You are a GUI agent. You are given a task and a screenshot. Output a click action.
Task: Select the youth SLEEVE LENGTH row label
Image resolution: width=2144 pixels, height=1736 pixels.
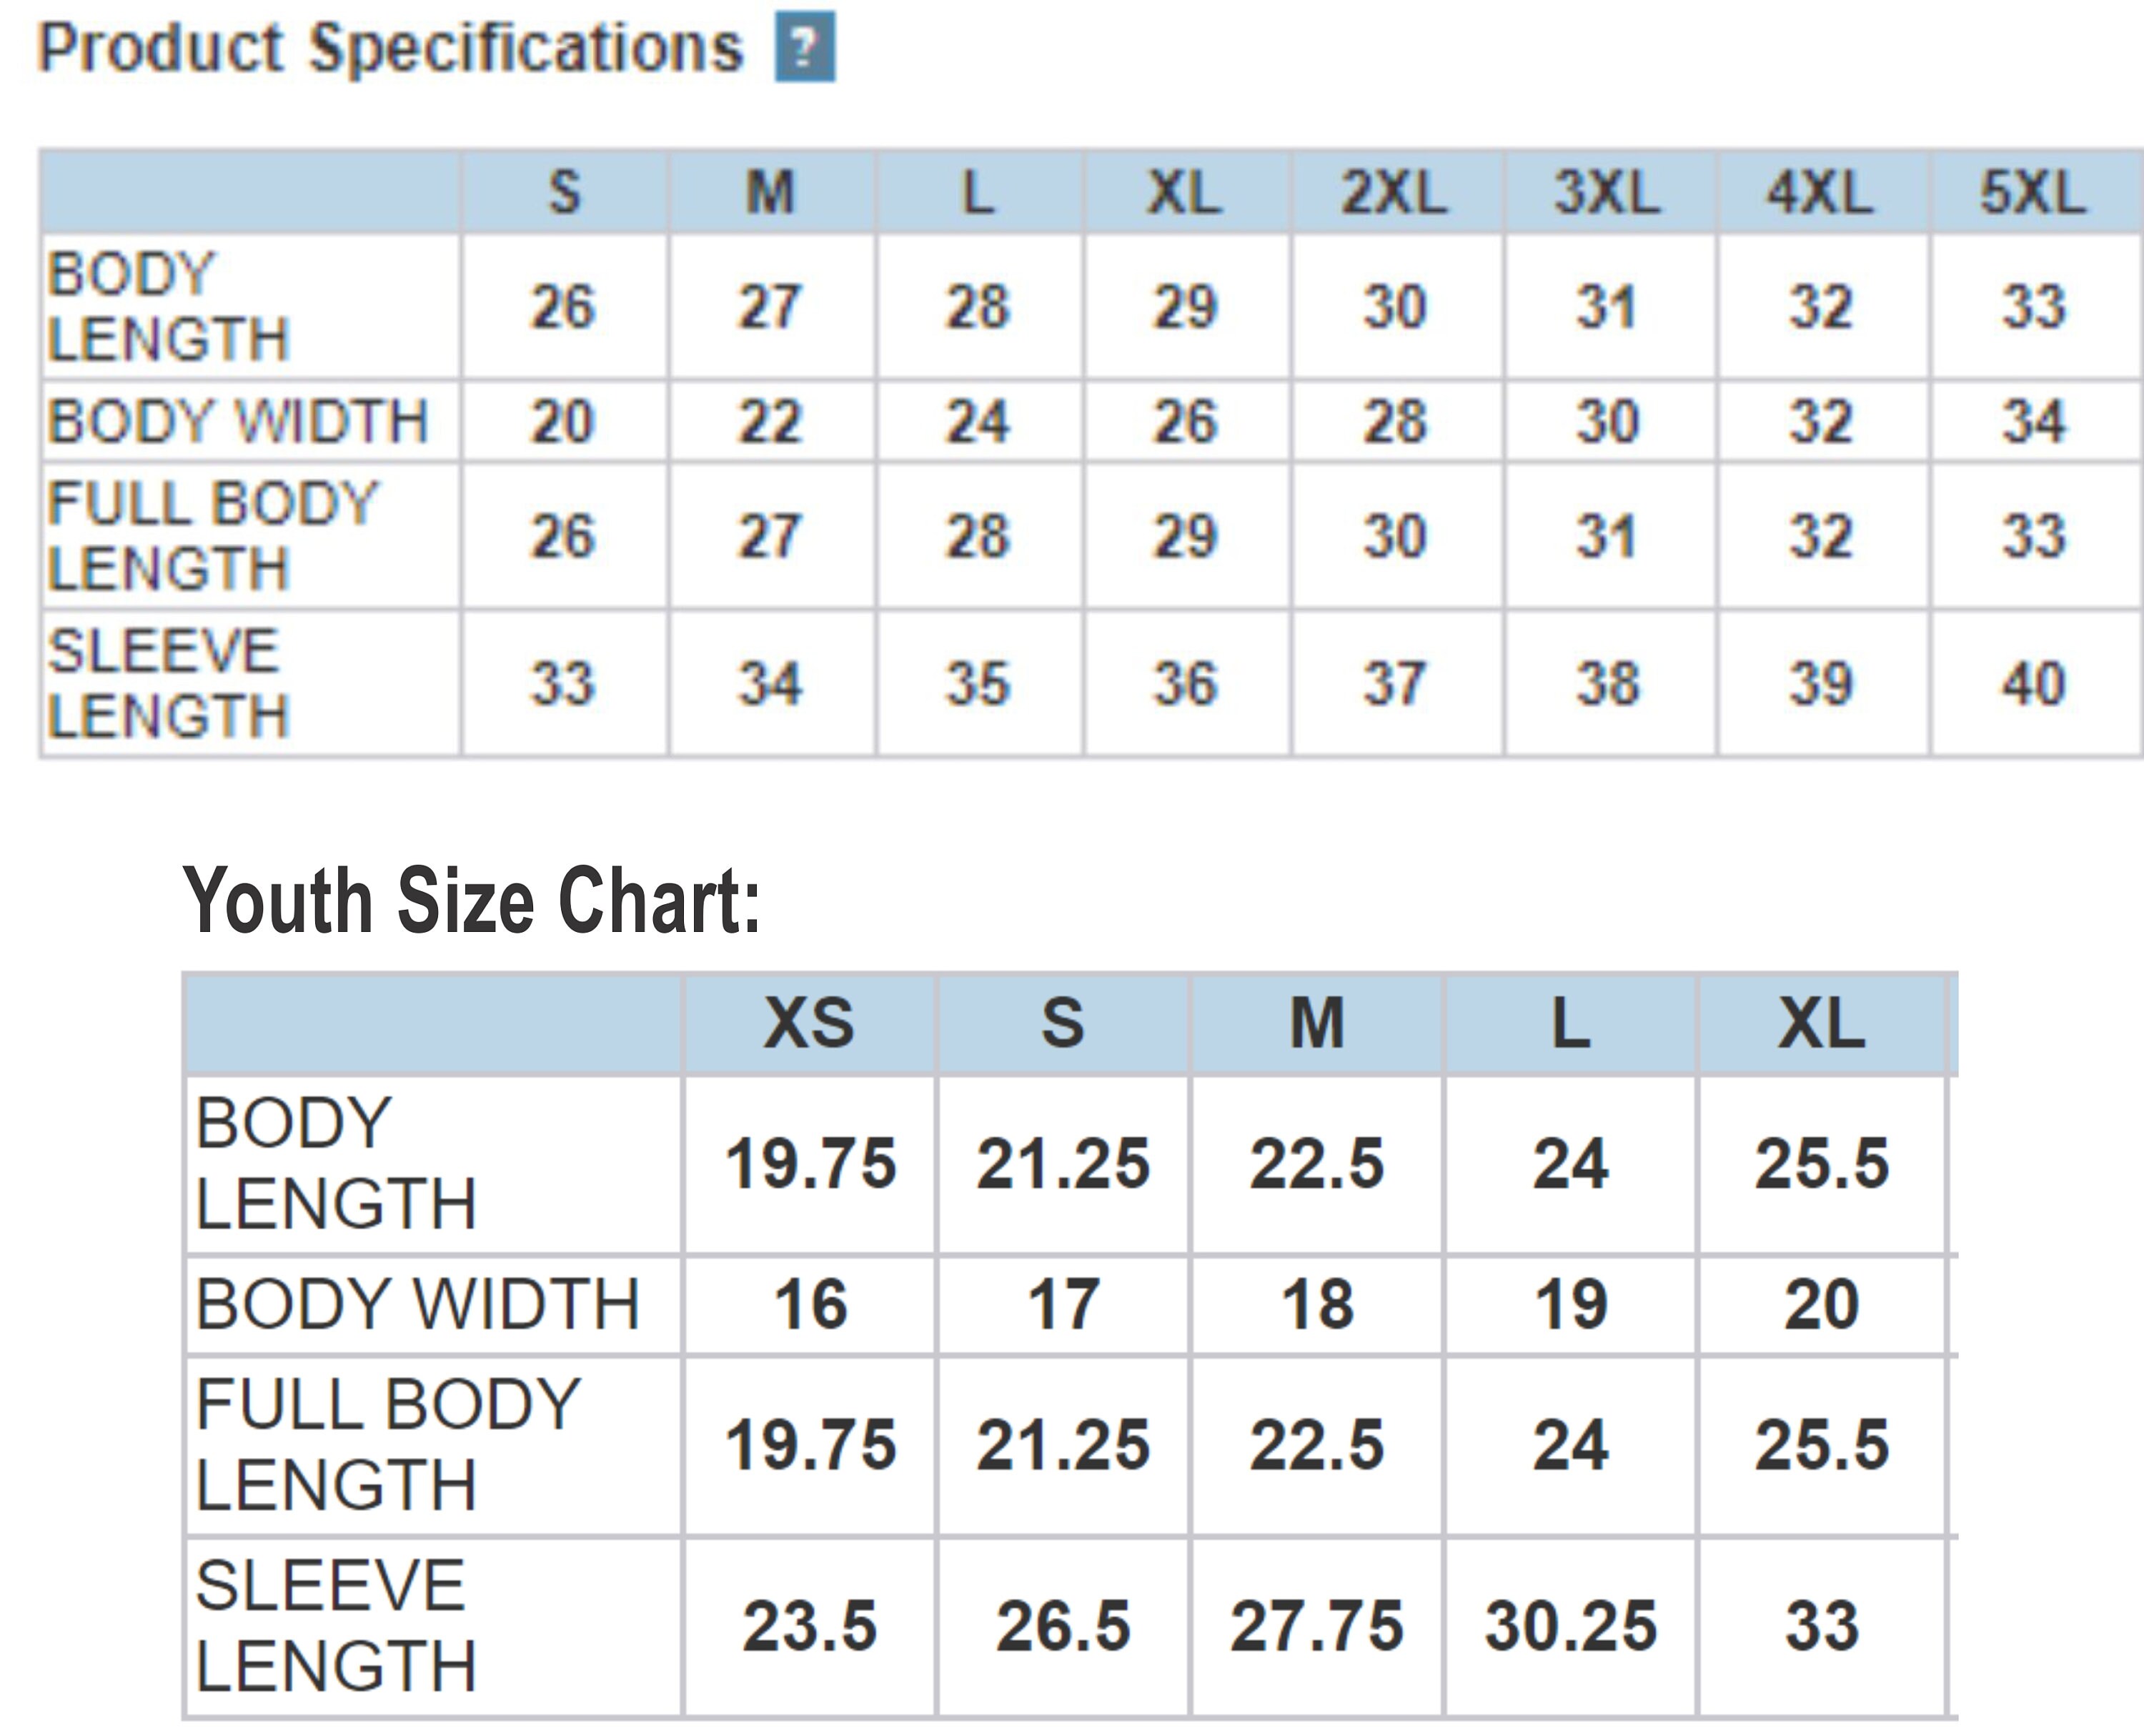(335, 1626)
